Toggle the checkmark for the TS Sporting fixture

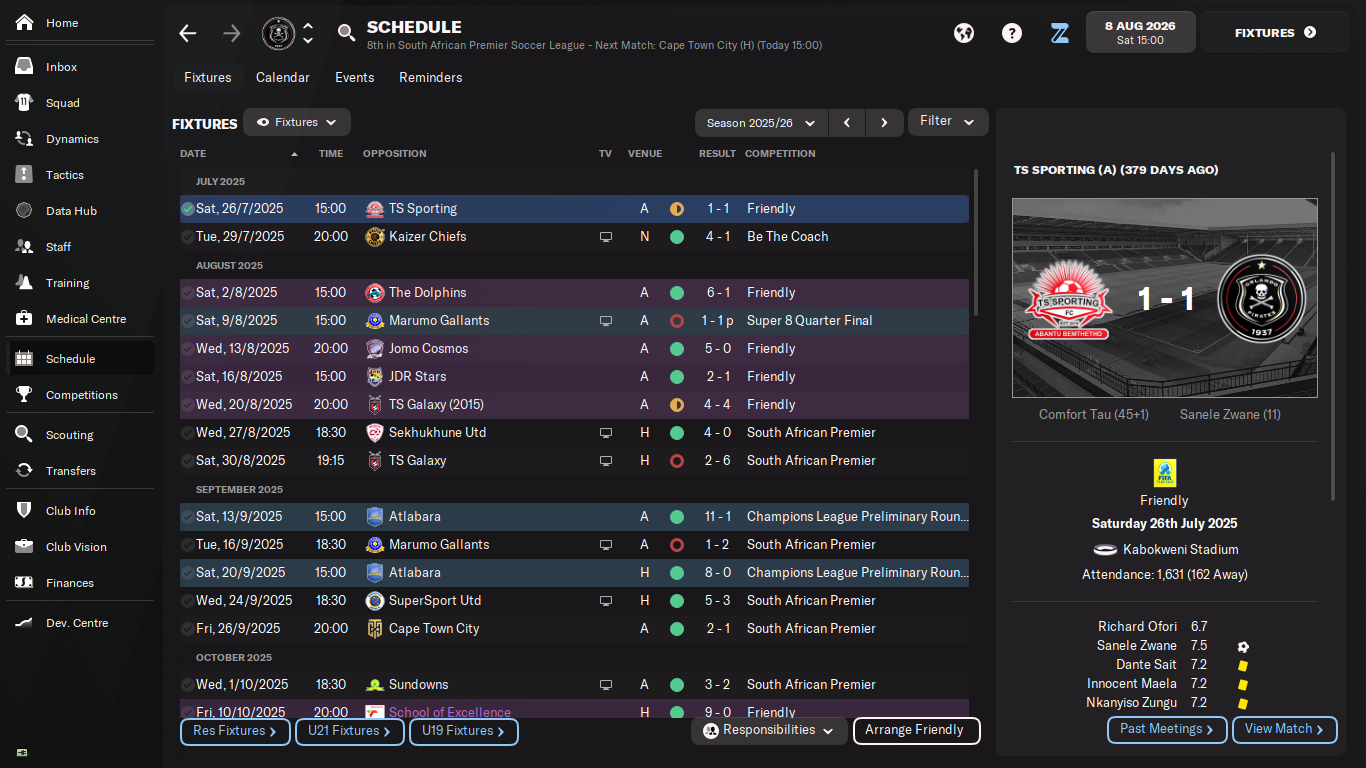pyautogui.click(x=188, y=209)
